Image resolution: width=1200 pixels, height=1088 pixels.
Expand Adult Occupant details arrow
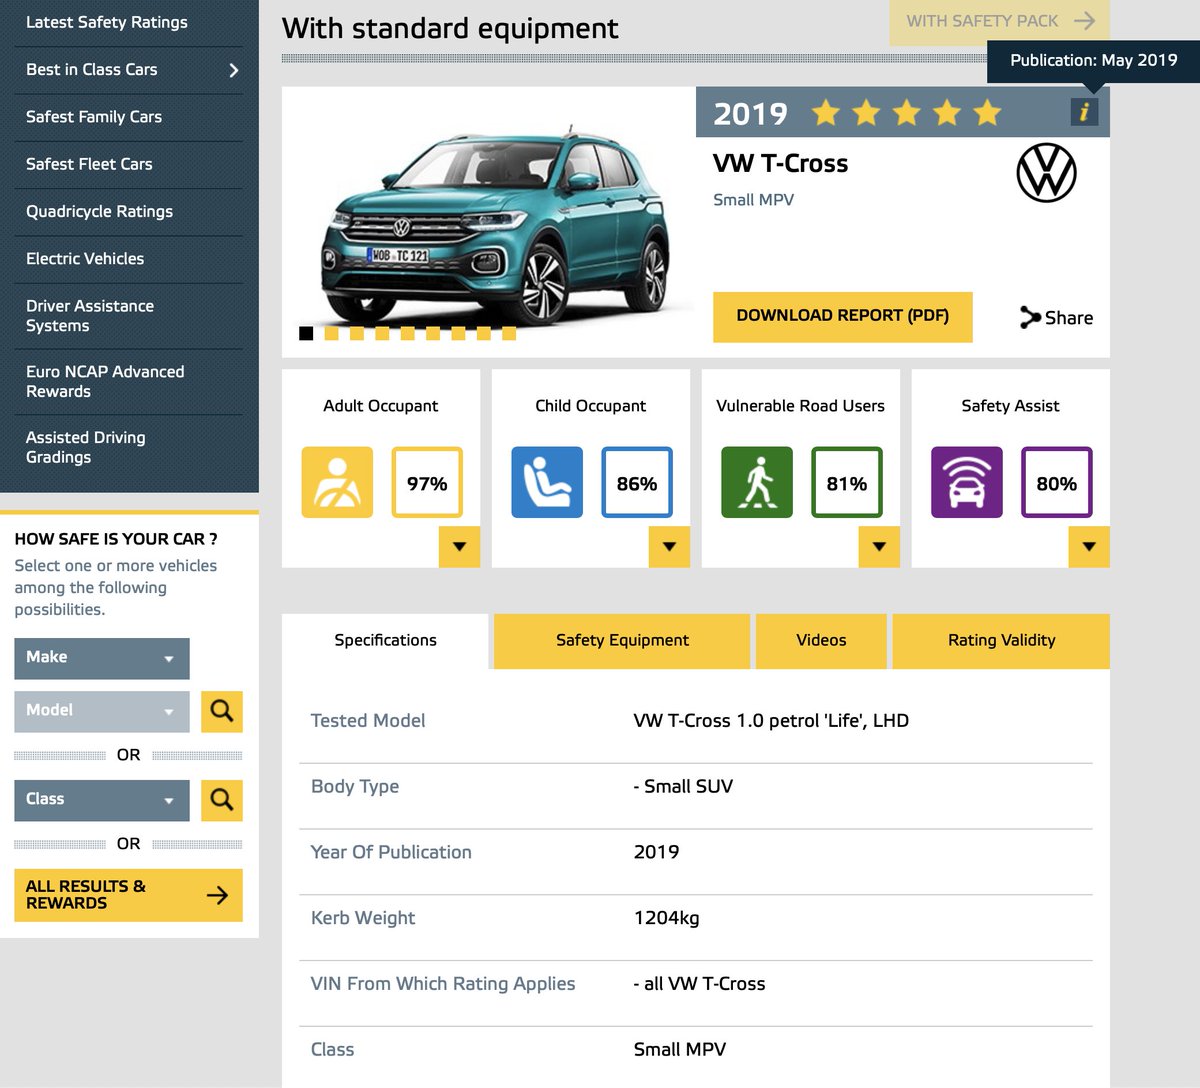coord(459,547)
